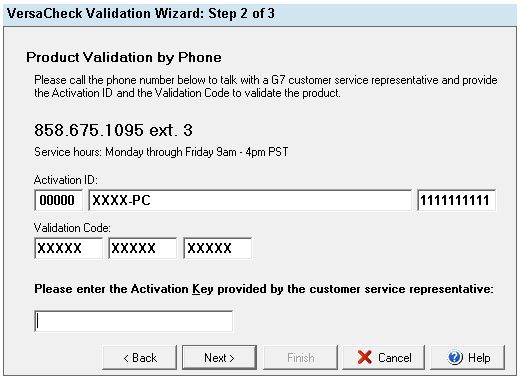Select the second Validation Code box
This screenshot has height=379, width=520.
pos(143,248)
